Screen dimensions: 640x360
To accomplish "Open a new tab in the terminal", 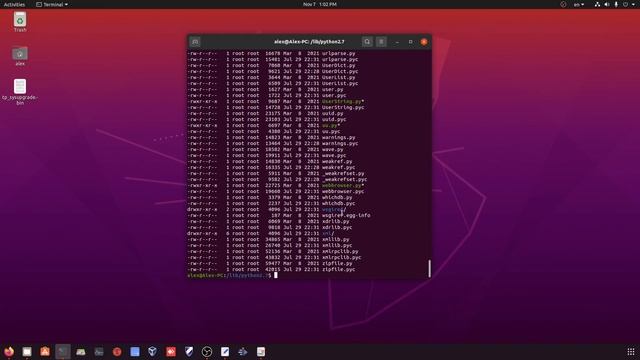I will click(x=195, y=42).
